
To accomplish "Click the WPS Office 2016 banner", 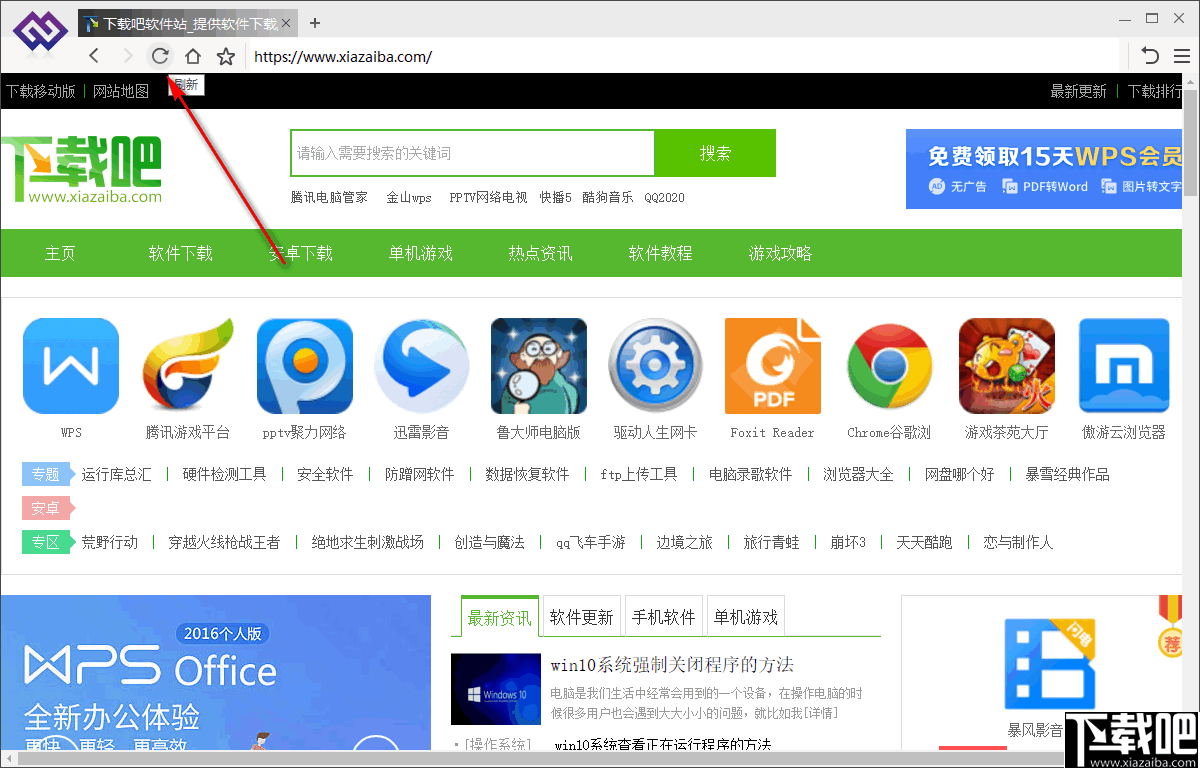I will [x=215, y=672].
